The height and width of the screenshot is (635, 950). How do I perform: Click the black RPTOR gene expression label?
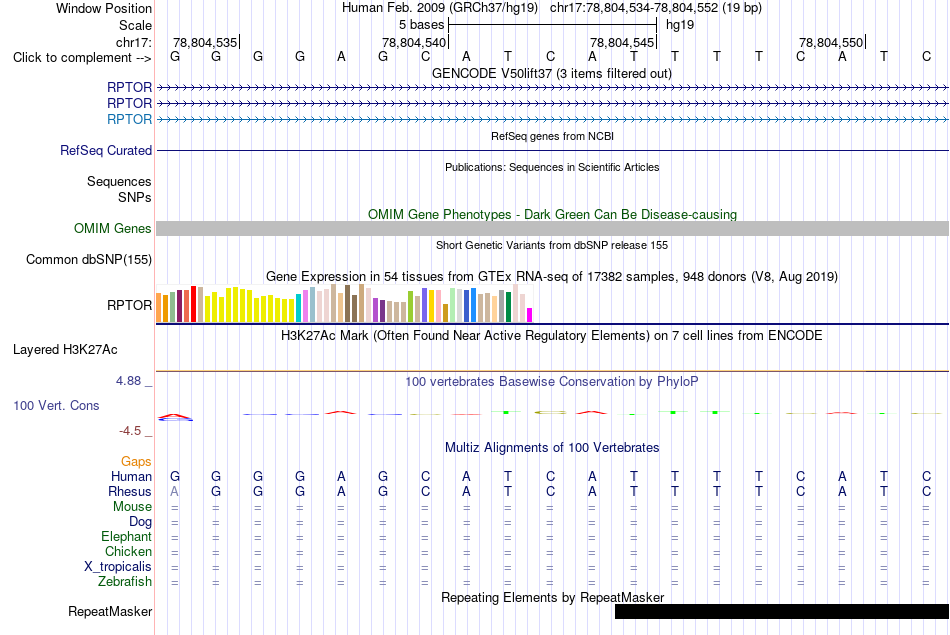129,305
